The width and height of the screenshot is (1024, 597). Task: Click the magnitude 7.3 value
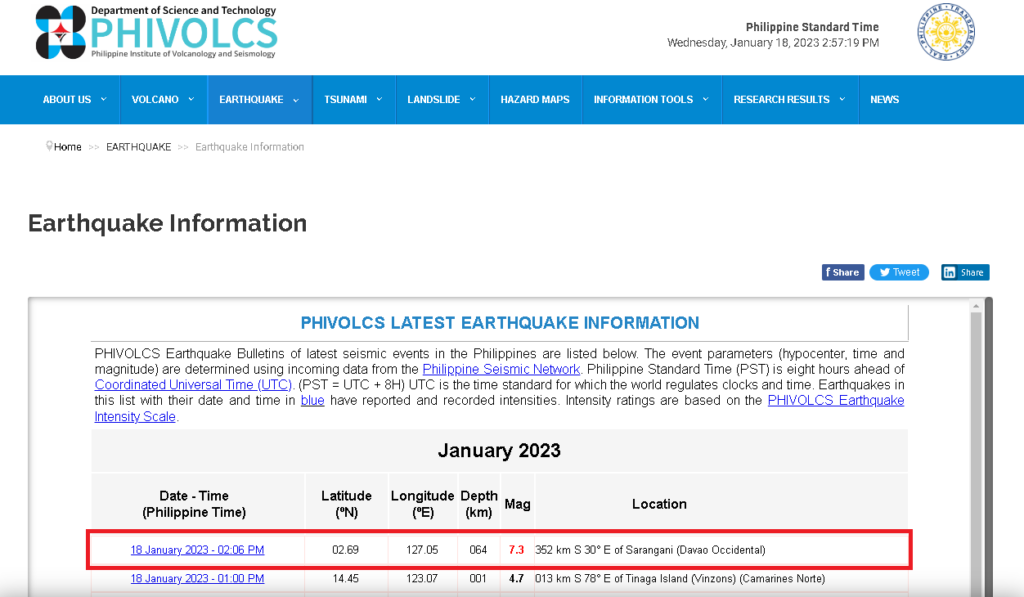click(x=516, y=550)
